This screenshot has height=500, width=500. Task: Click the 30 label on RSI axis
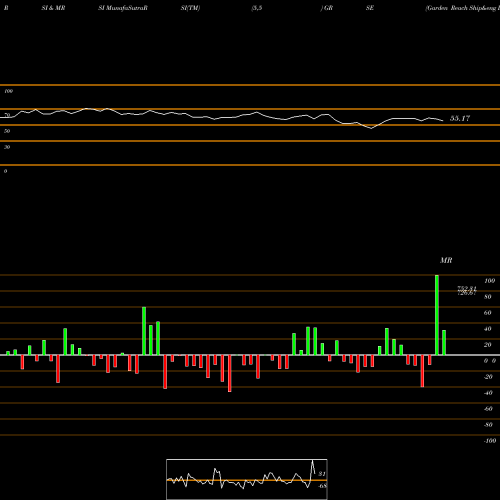(x=7, y=147)
